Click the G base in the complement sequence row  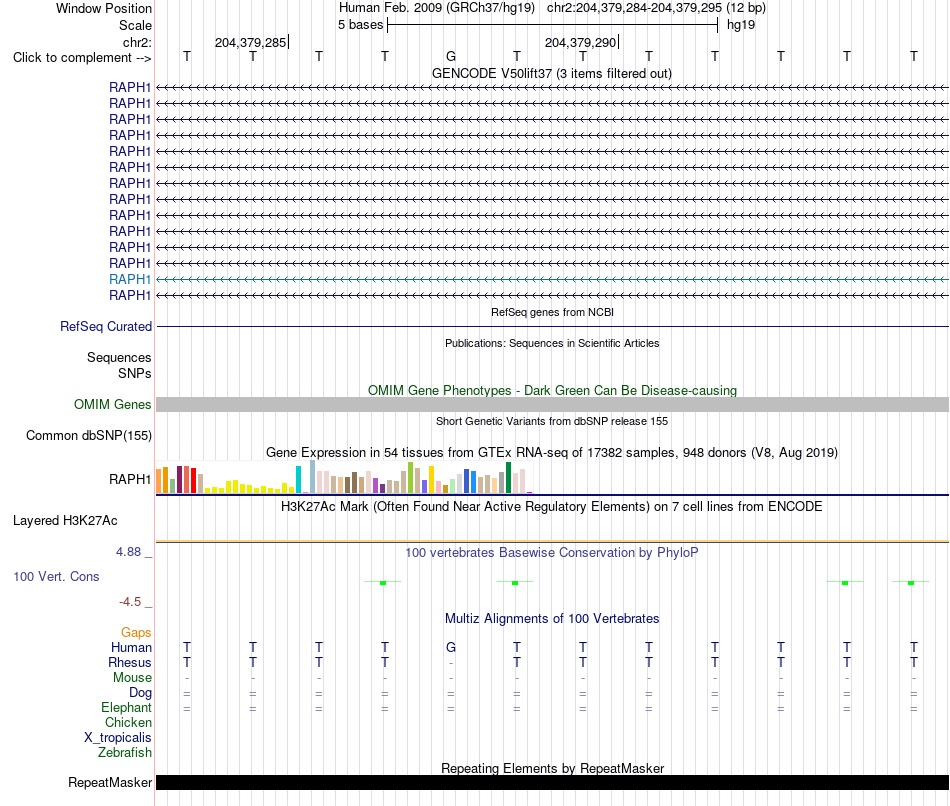click(451, 56)
